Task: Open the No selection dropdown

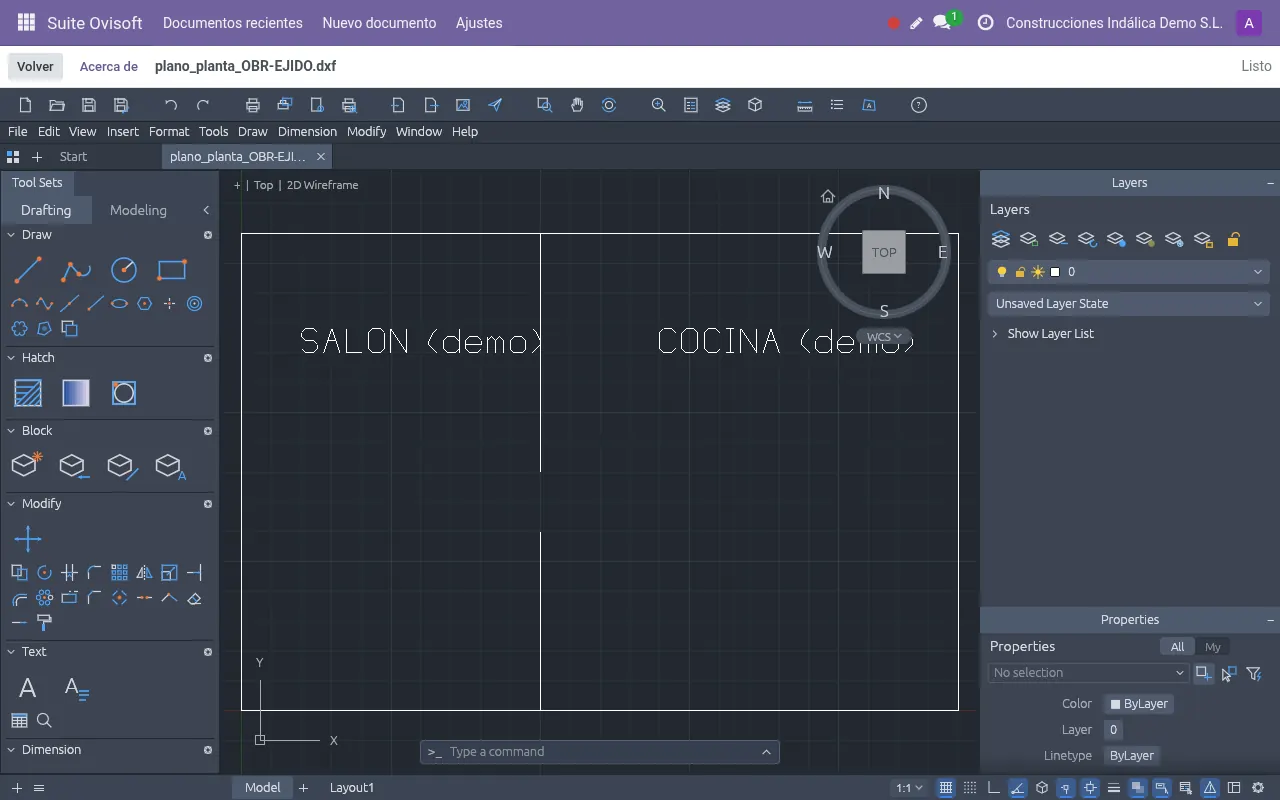Action: 1088,673
